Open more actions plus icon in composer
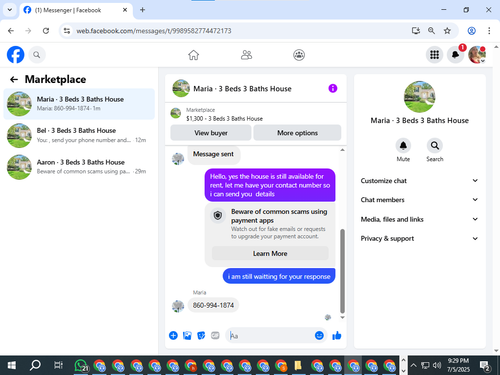 point(173,335)
